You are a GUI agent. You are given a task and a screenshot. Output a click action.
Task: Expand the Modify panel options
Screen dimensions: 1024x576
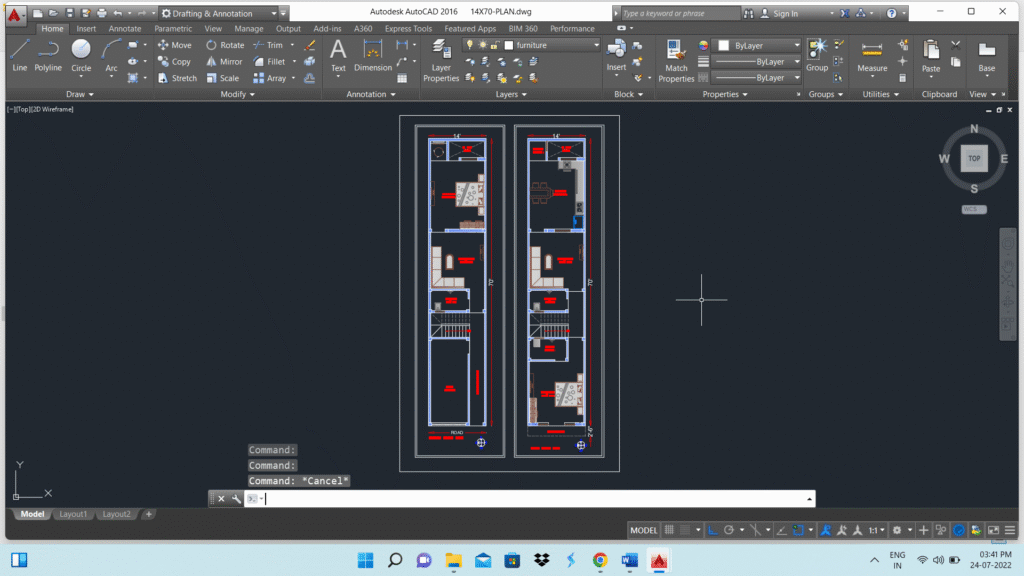[238, 94]
